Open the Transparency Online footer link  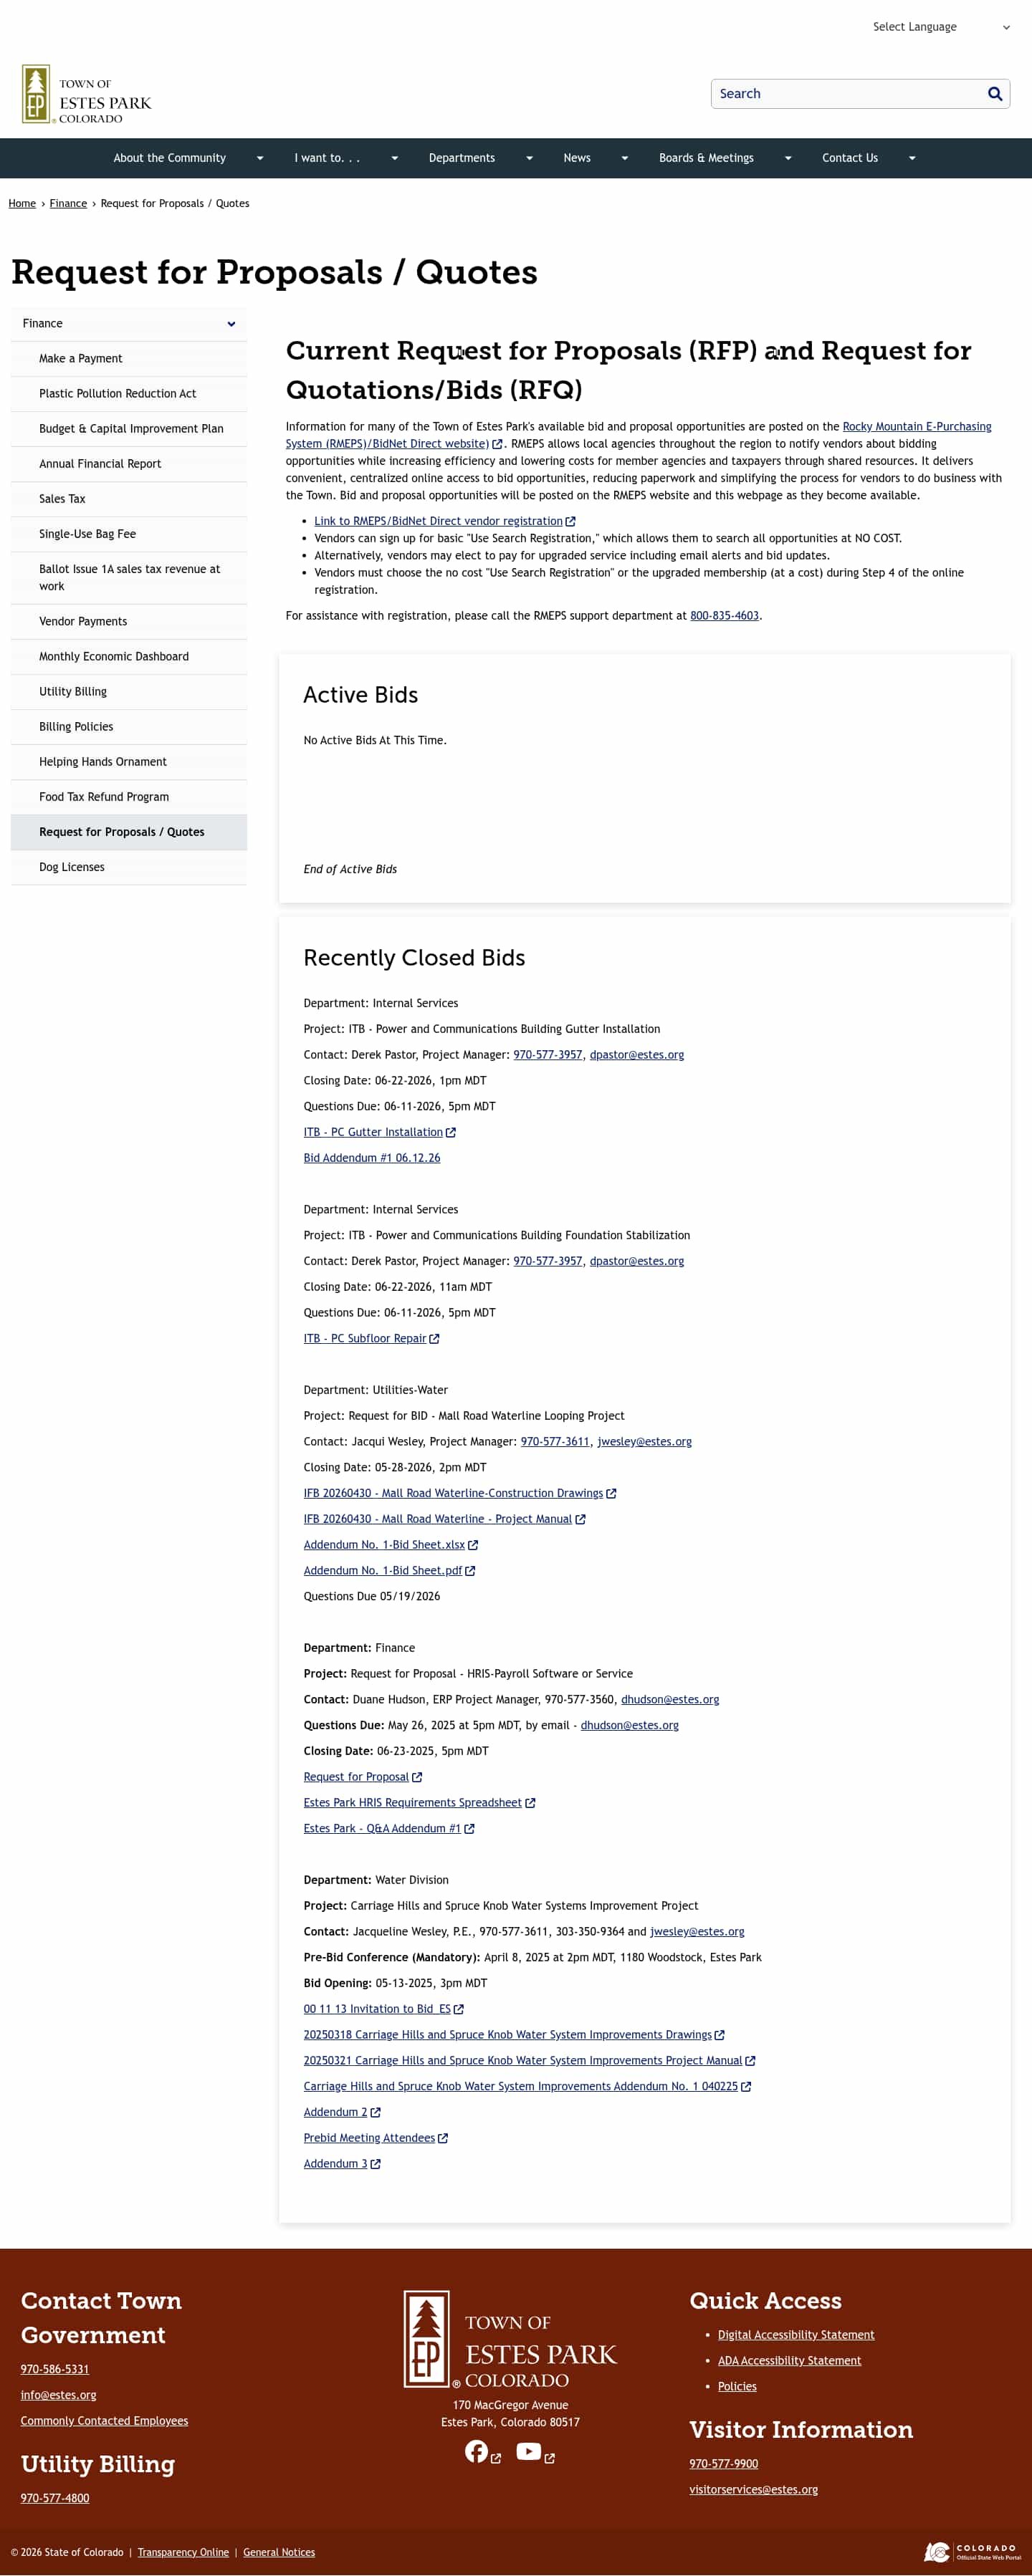click(183, 2552)
